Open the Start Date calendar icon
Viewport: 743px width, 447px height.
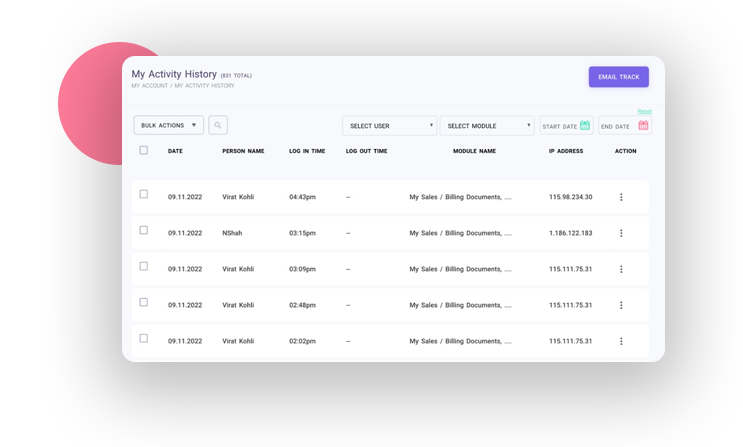[585, 126]
